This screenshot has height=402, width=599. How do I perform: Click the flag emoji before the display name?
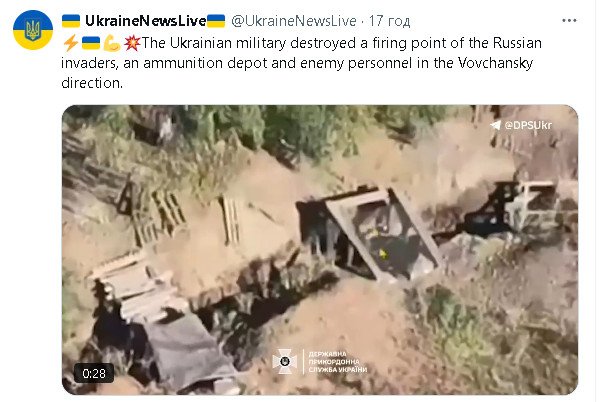tap(71, 21)
